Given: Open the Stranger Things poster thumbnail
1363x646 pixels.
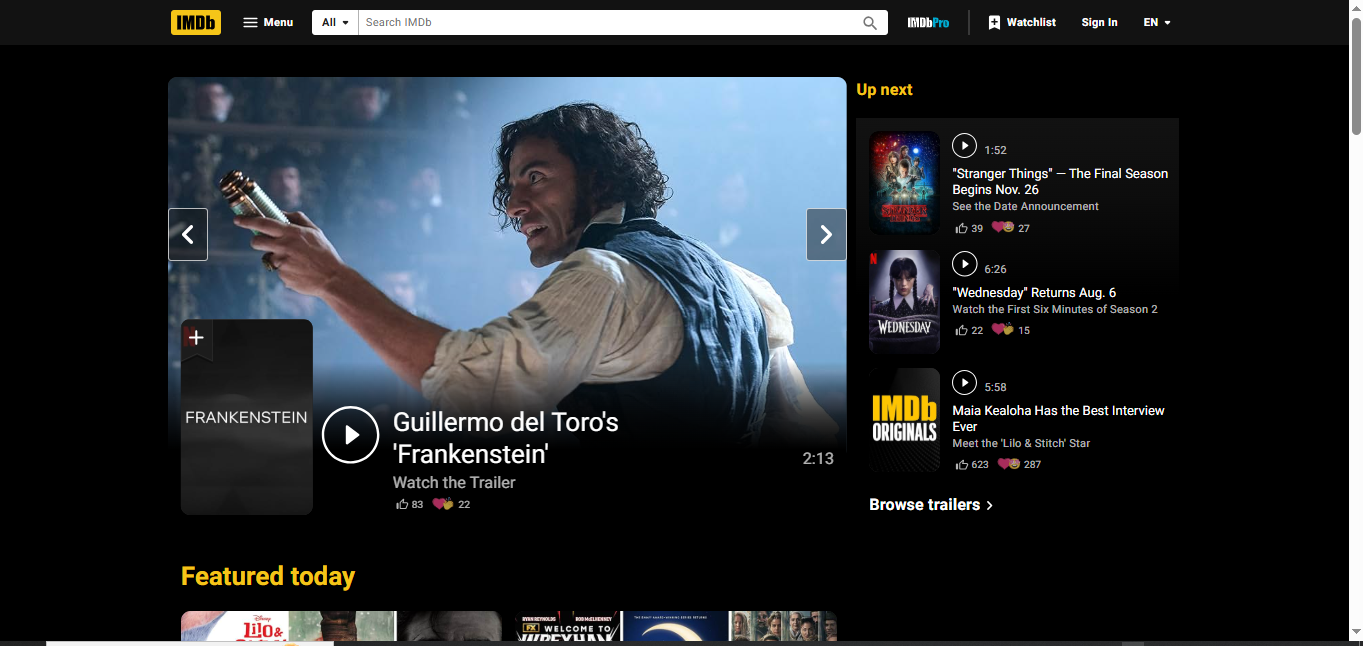Looking at the screenshot, I should 904,183.
